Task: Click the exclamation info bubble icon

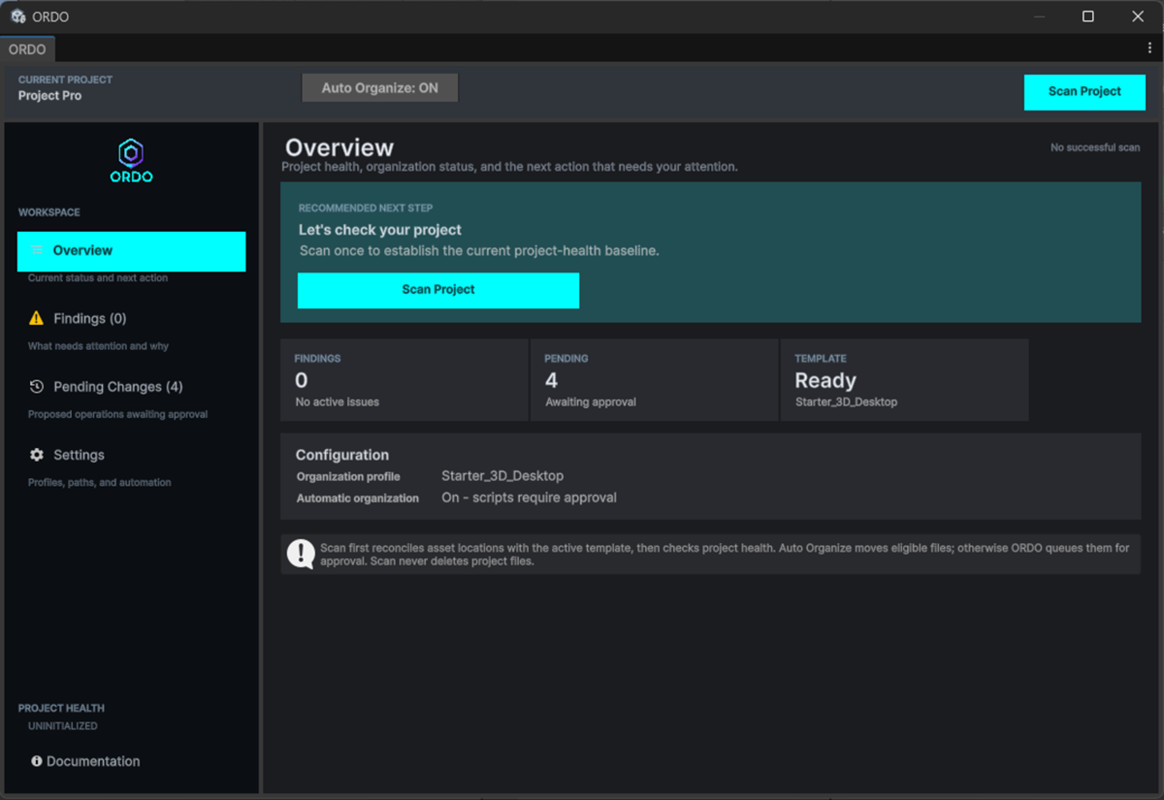Action: 301,554
